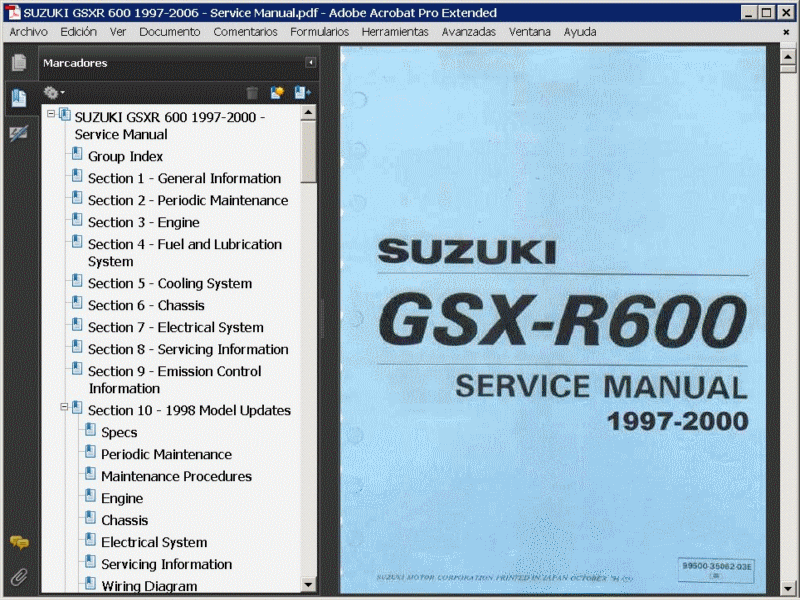Open bookmark Section 1 - General Information
This screenshot has width=800, height=600.
pyautogui.click(x=184, y=178)
